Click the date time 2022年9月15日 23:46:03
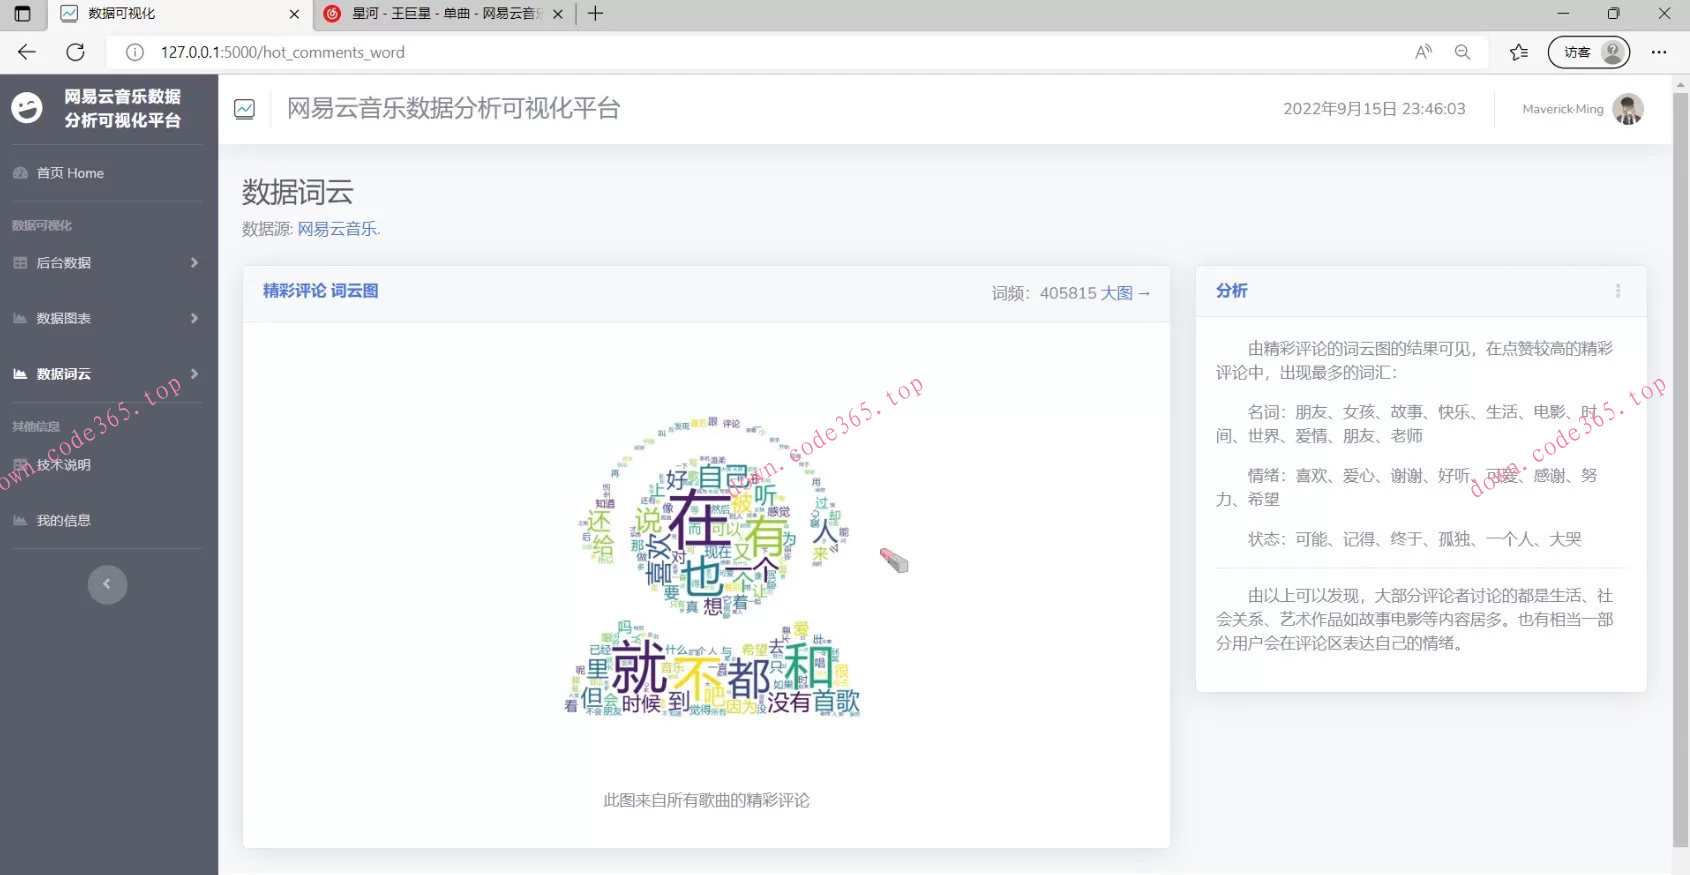Screen dimensions: 1690x875 pyautogui.click(x=1374, y=109)
